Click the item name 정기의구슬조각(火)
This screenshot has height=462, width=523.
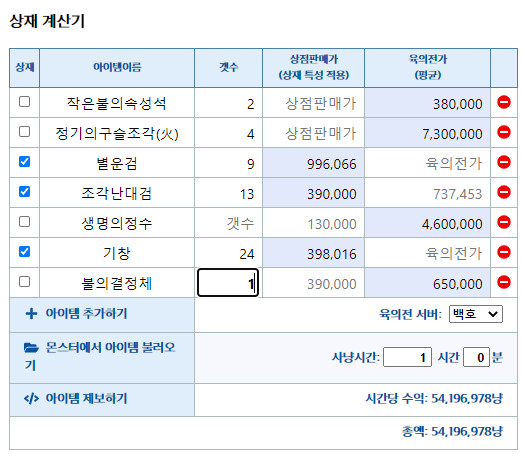pos(117,133)
